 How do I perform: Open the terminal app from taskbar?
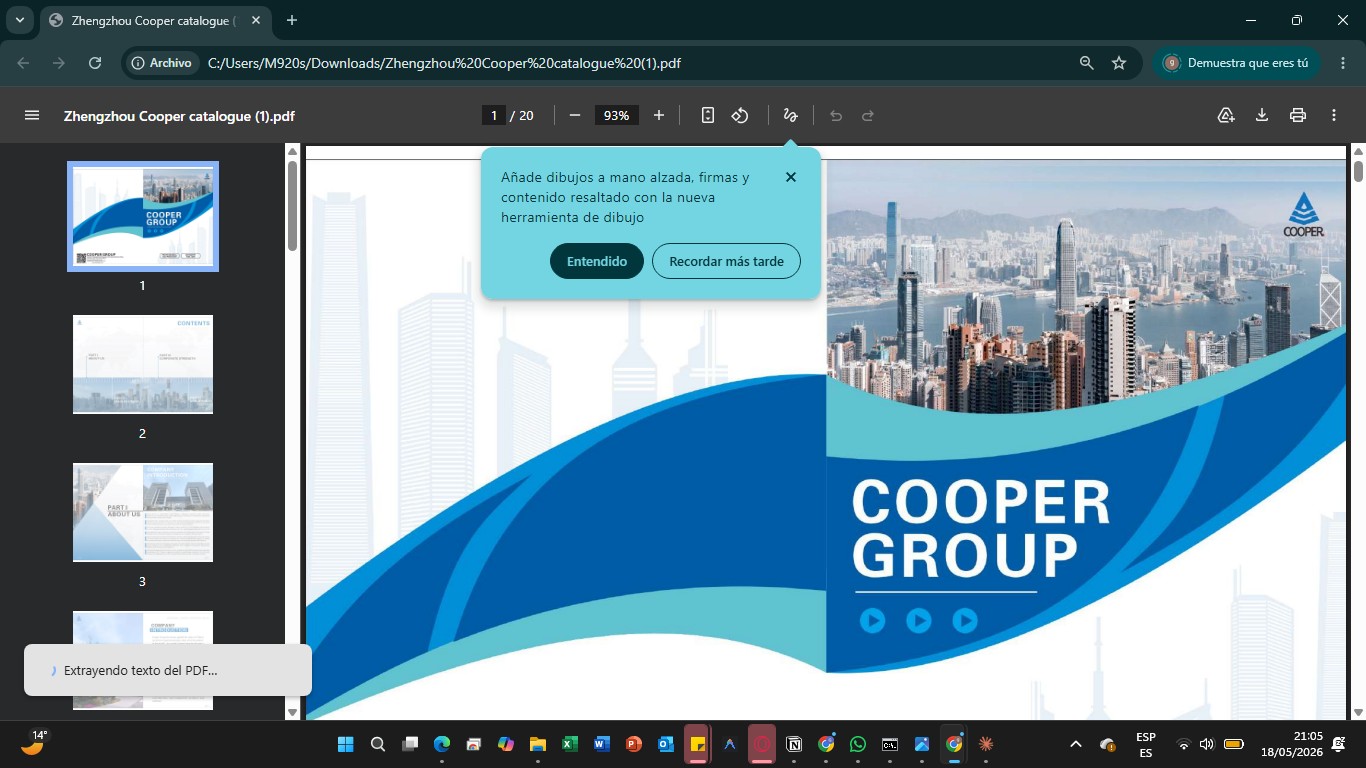pyautogui.click(x=890, y=744)
